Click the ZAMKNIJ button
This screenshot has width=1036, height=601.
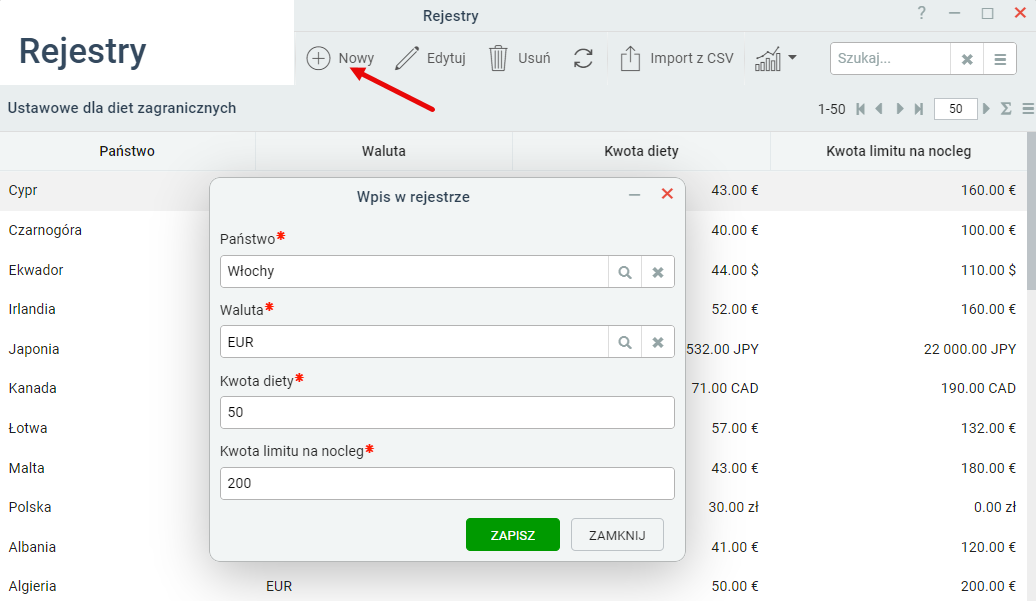tap(617, 535)
